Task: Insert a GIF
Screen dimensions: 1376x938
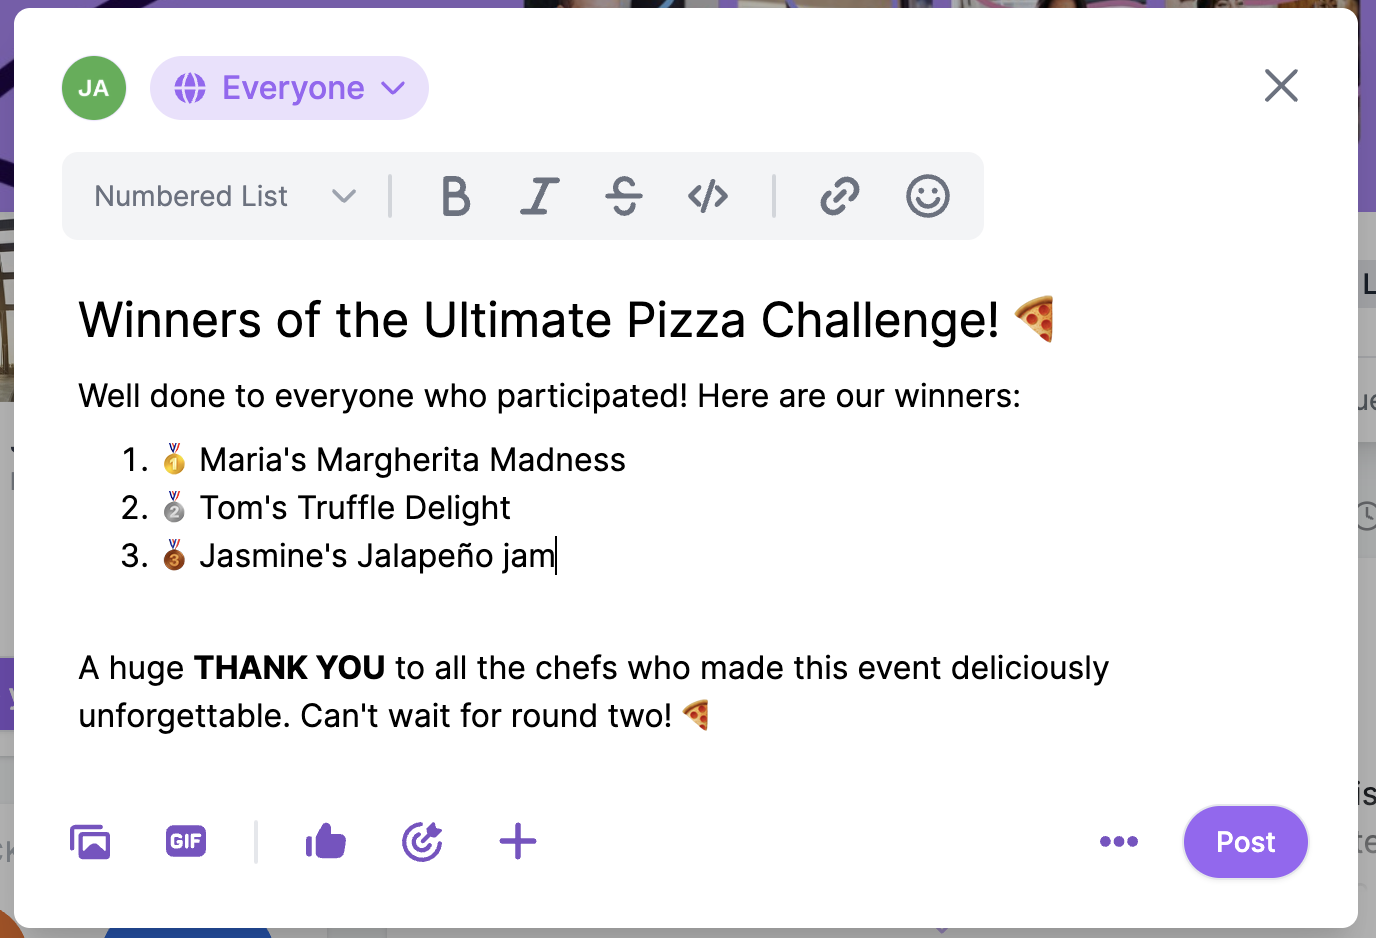Action: [x=186, y=841]
